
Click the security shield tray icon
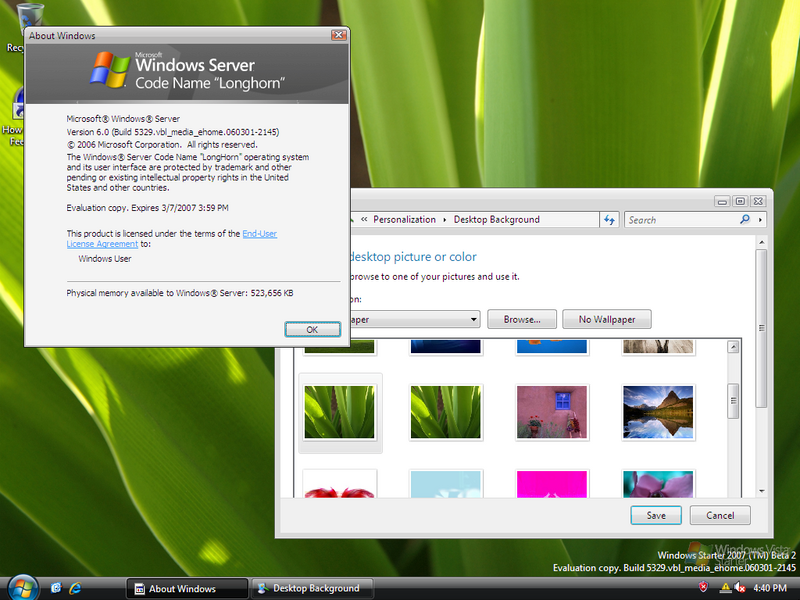click(x=703, y=587)
